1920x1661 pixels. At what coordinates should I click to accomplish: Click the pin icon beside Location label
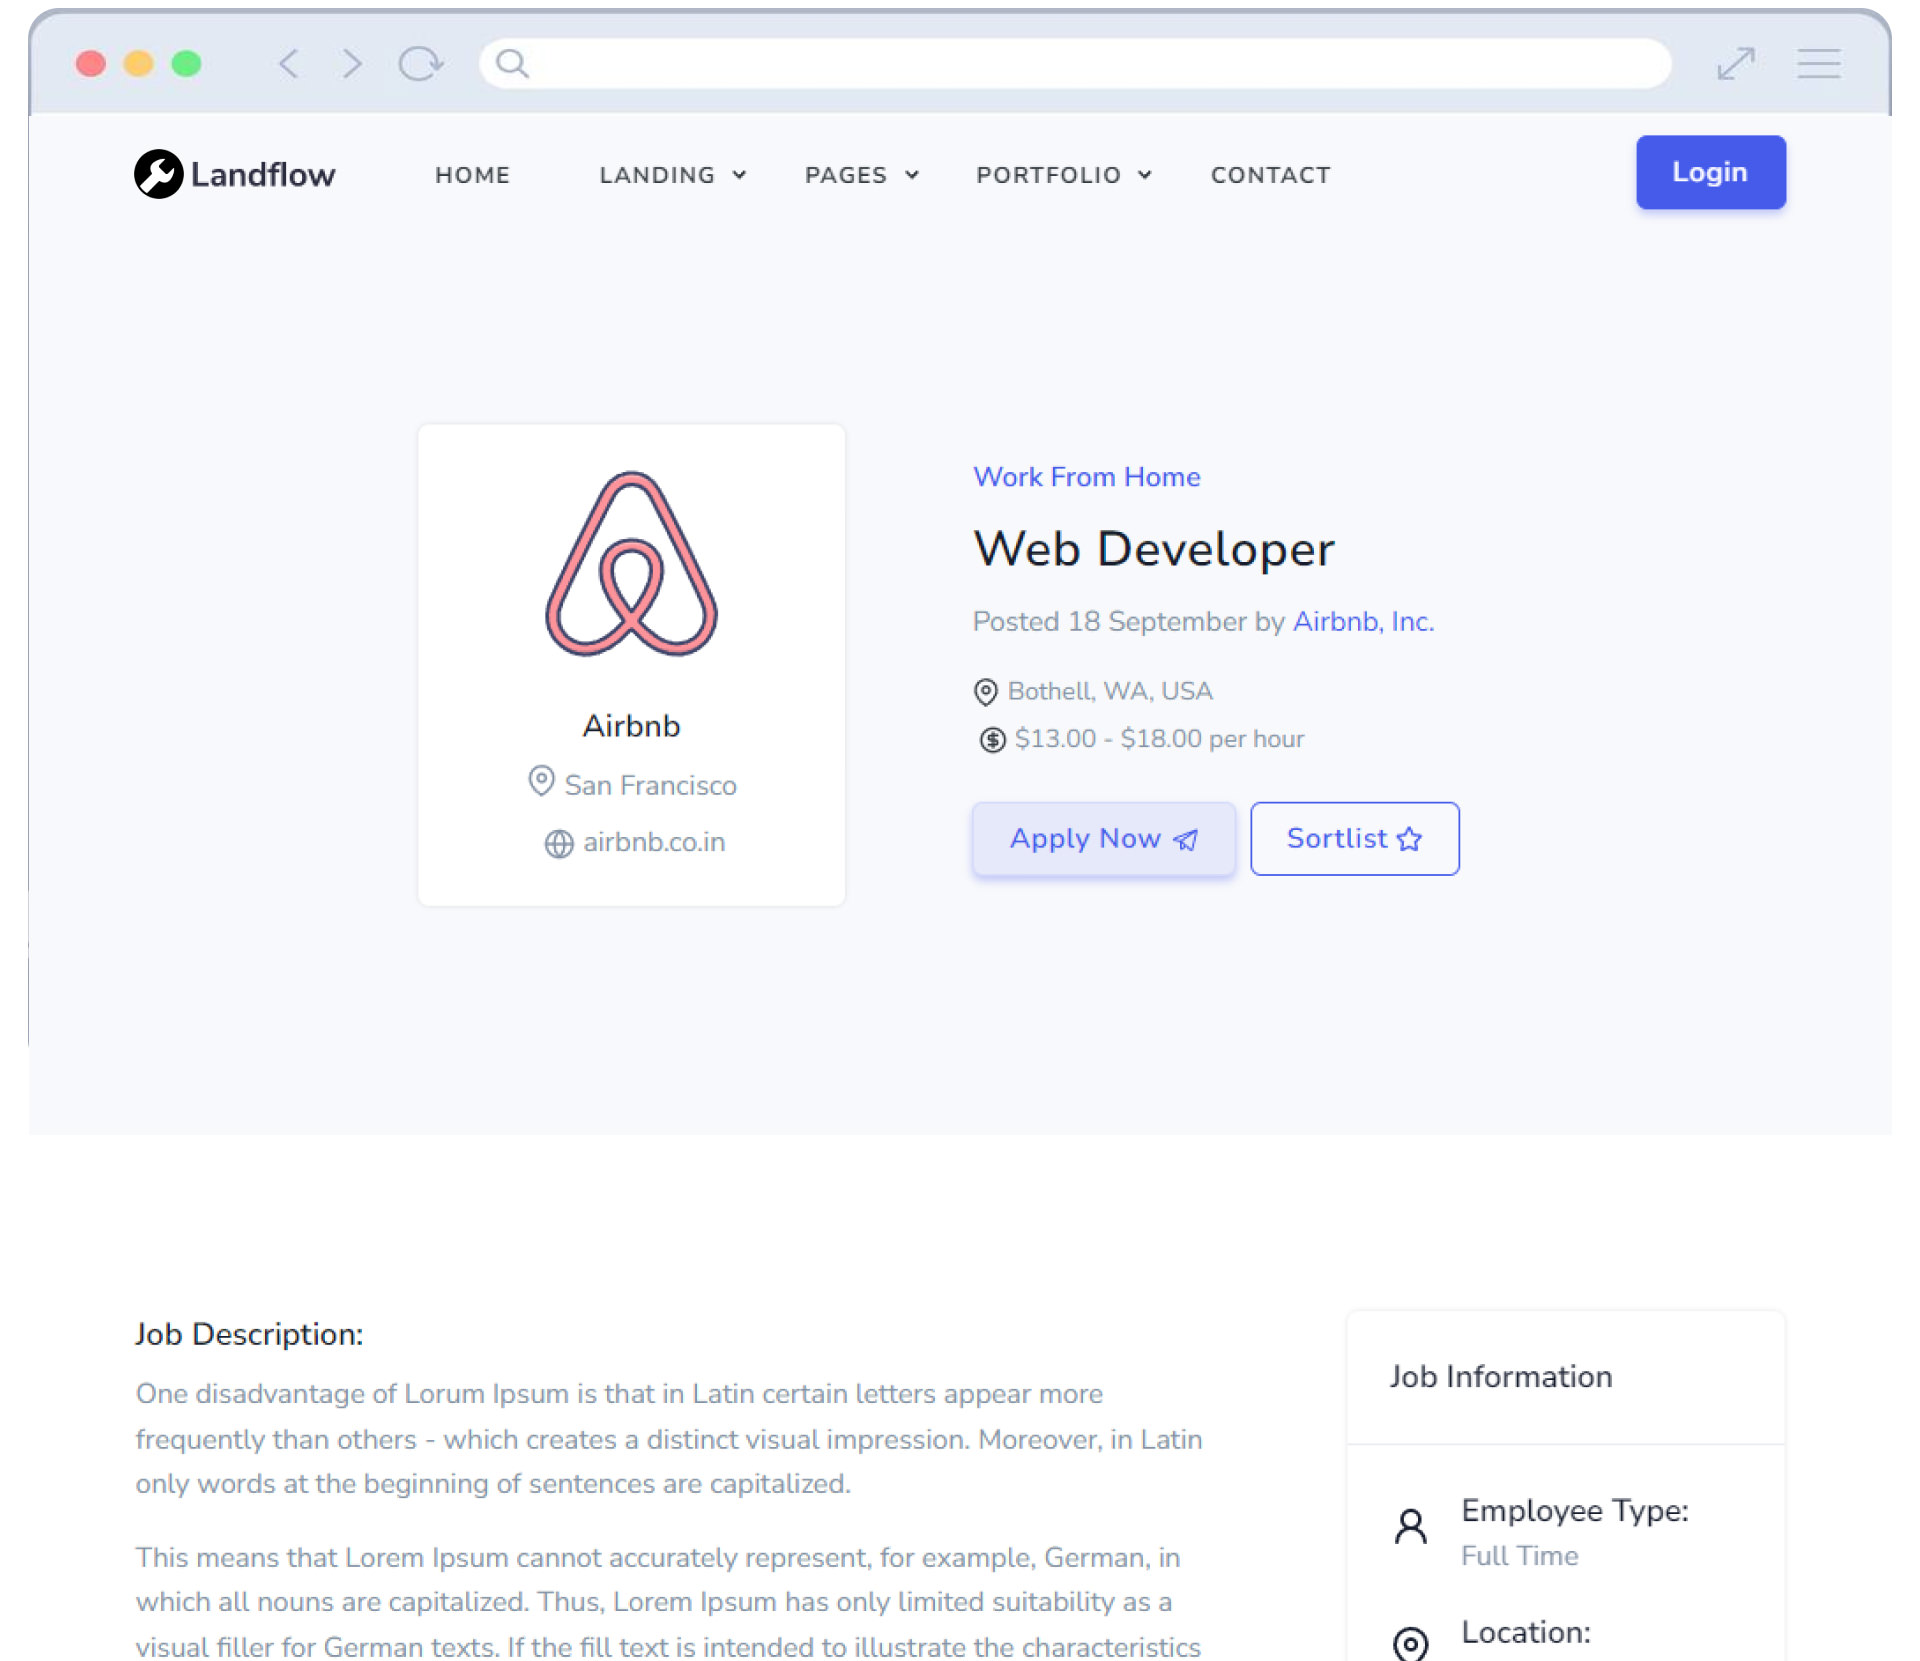point(1411,1644)
